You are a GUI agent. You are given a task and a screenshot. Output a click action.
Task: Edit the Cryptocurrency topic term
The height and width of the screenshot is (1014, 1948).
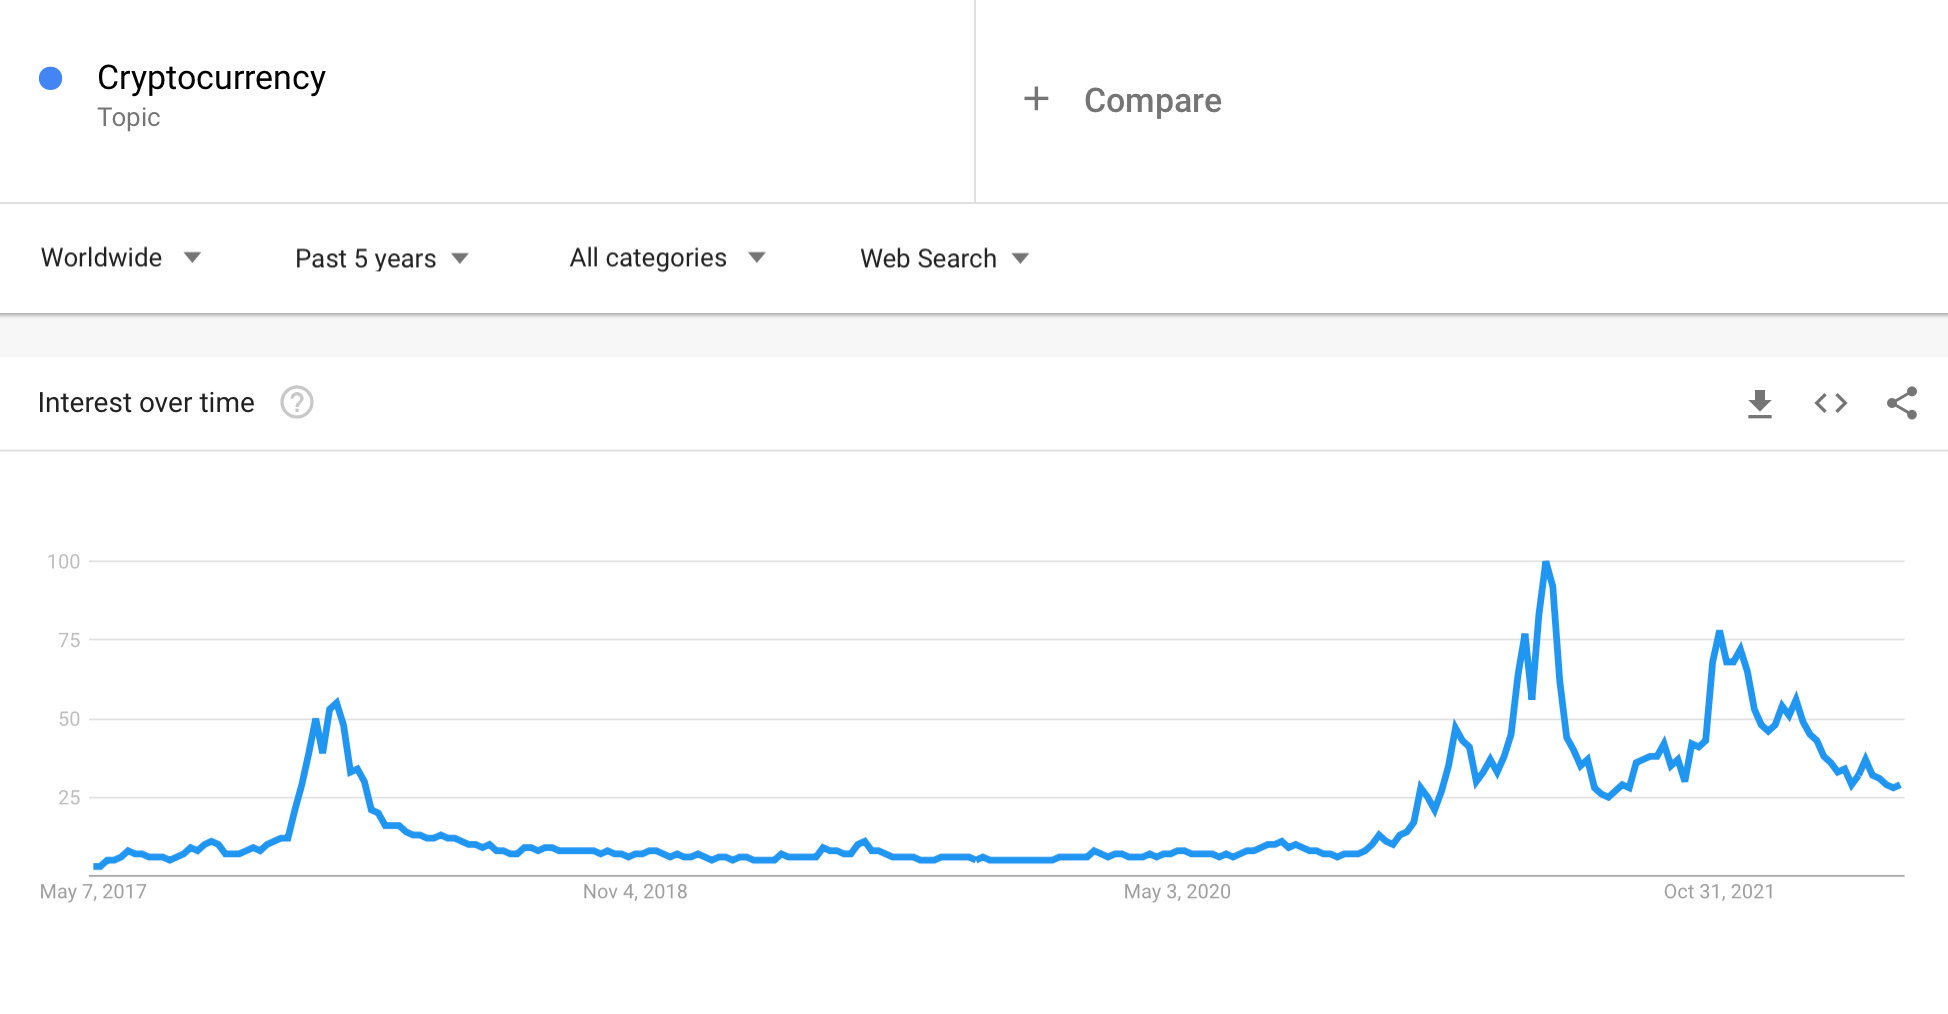[x=211, y=78]
